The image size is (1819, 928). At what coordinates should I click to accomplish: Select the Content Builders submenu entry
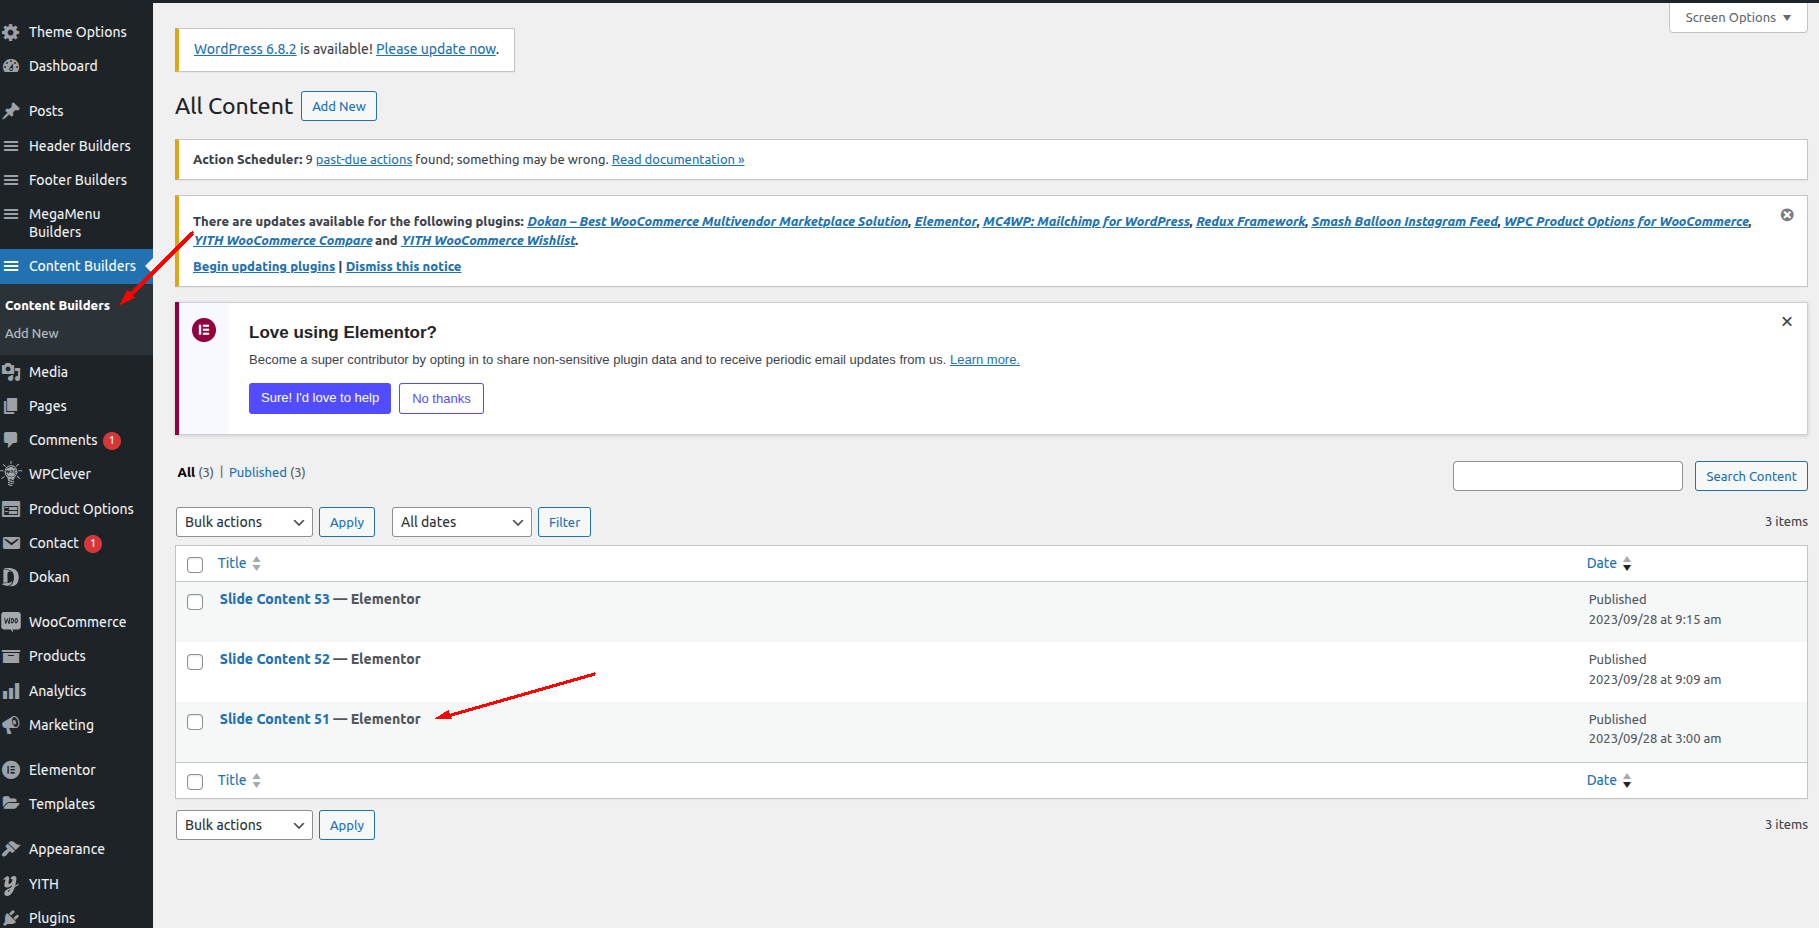pos(58,306)
